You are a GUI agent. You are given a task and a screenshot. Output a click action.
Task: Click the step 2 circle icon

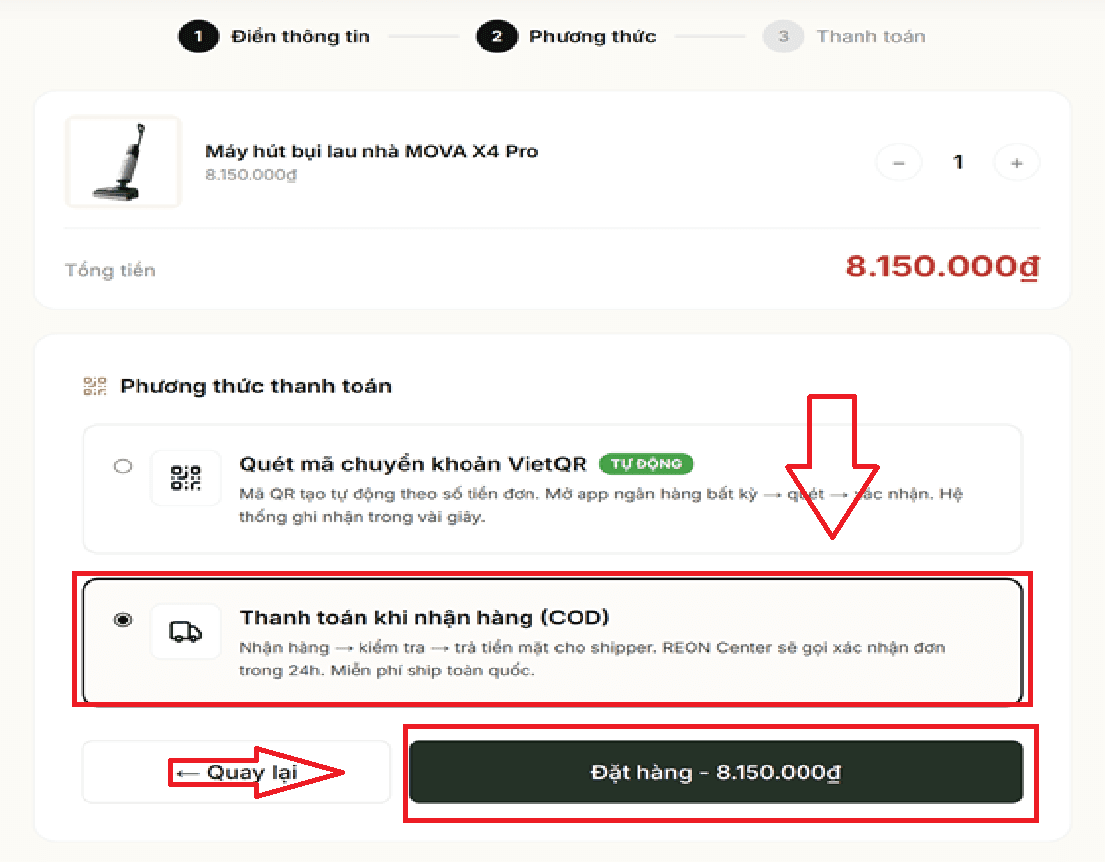[x=497, y=37]
